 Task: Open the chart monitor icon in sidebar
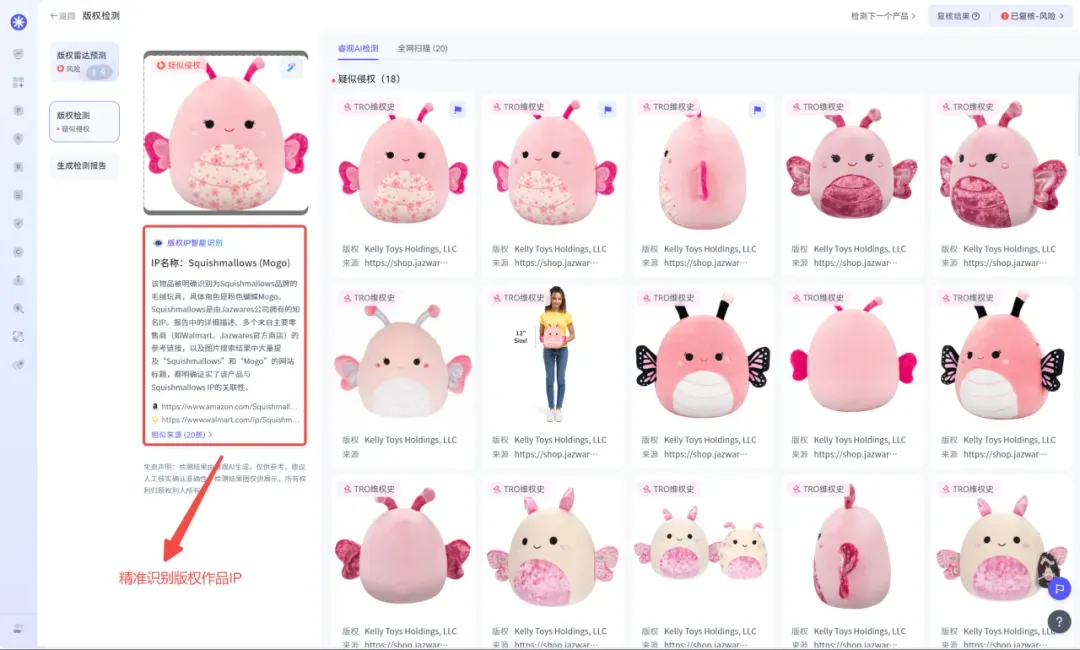coord(19,54)
